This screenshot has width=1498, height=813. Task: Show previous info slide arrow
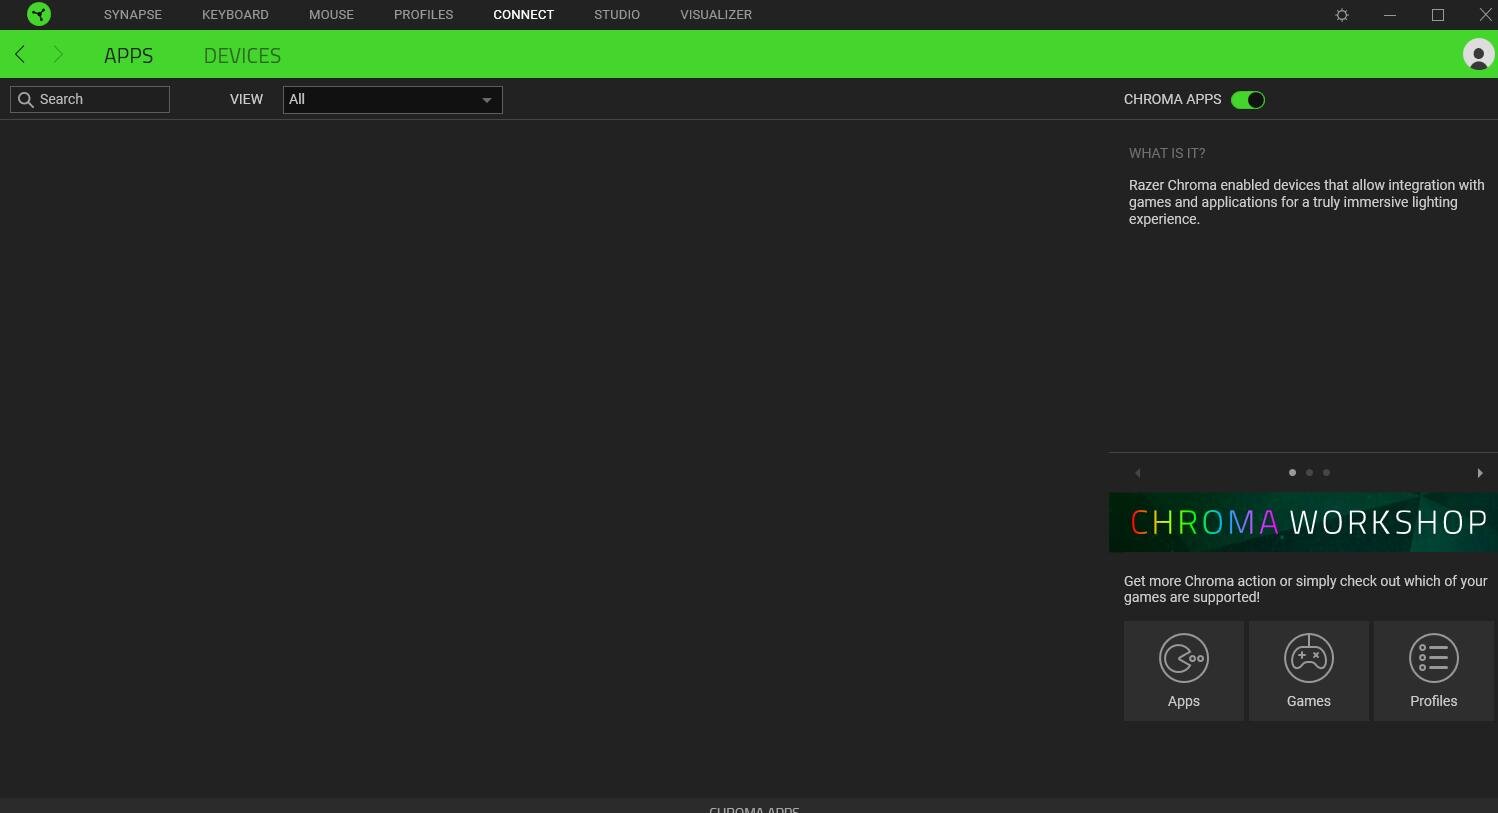click(x=1138, y=473)
